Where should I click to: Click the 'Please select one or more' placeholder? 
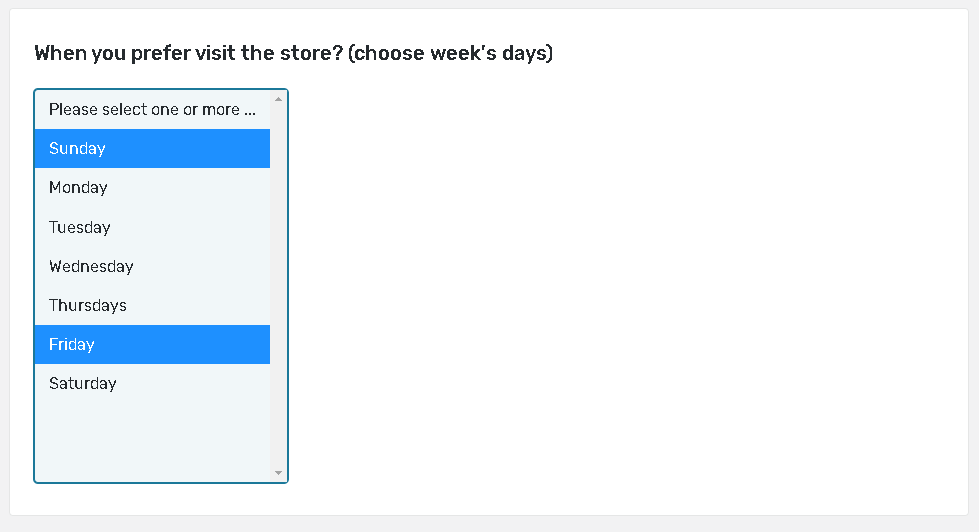pyautogui.click(x=152, y=110)
